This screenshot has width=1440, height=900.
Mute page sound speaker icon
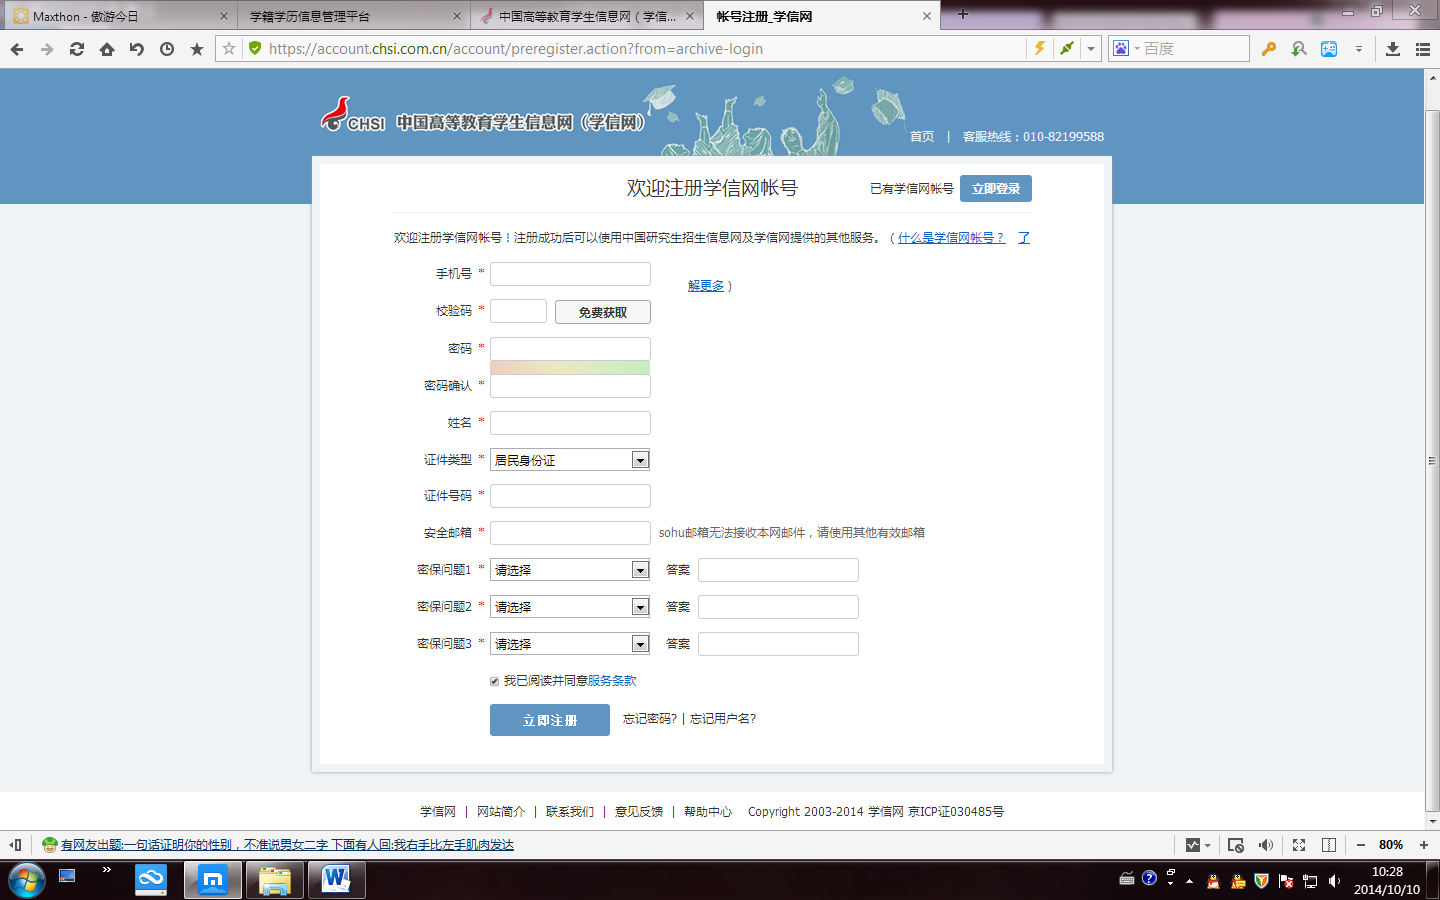coord(1266,845)
